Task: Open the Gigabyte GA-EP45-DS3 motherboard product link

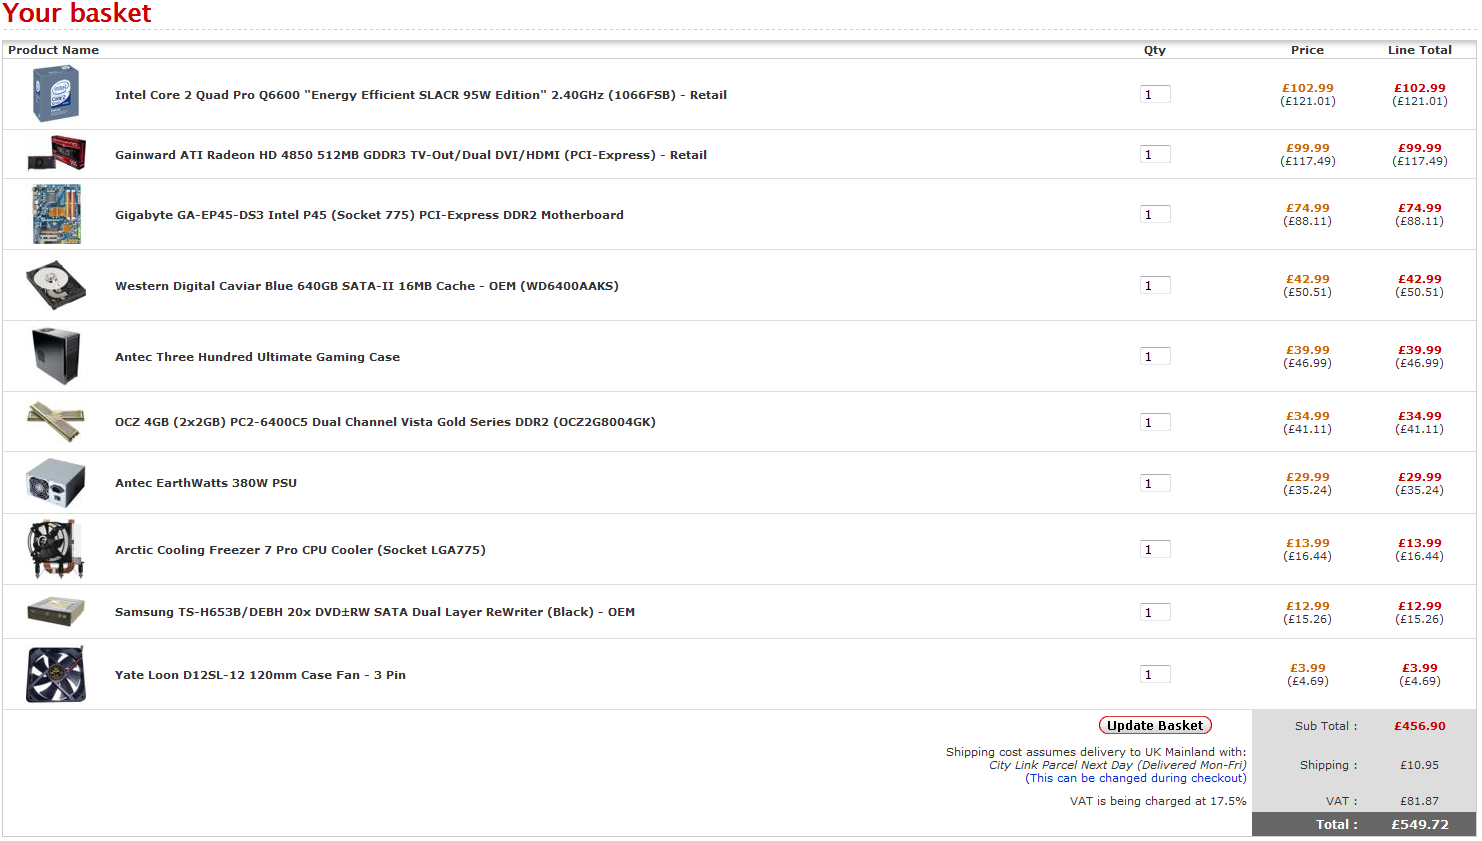Action: [369, 215]
